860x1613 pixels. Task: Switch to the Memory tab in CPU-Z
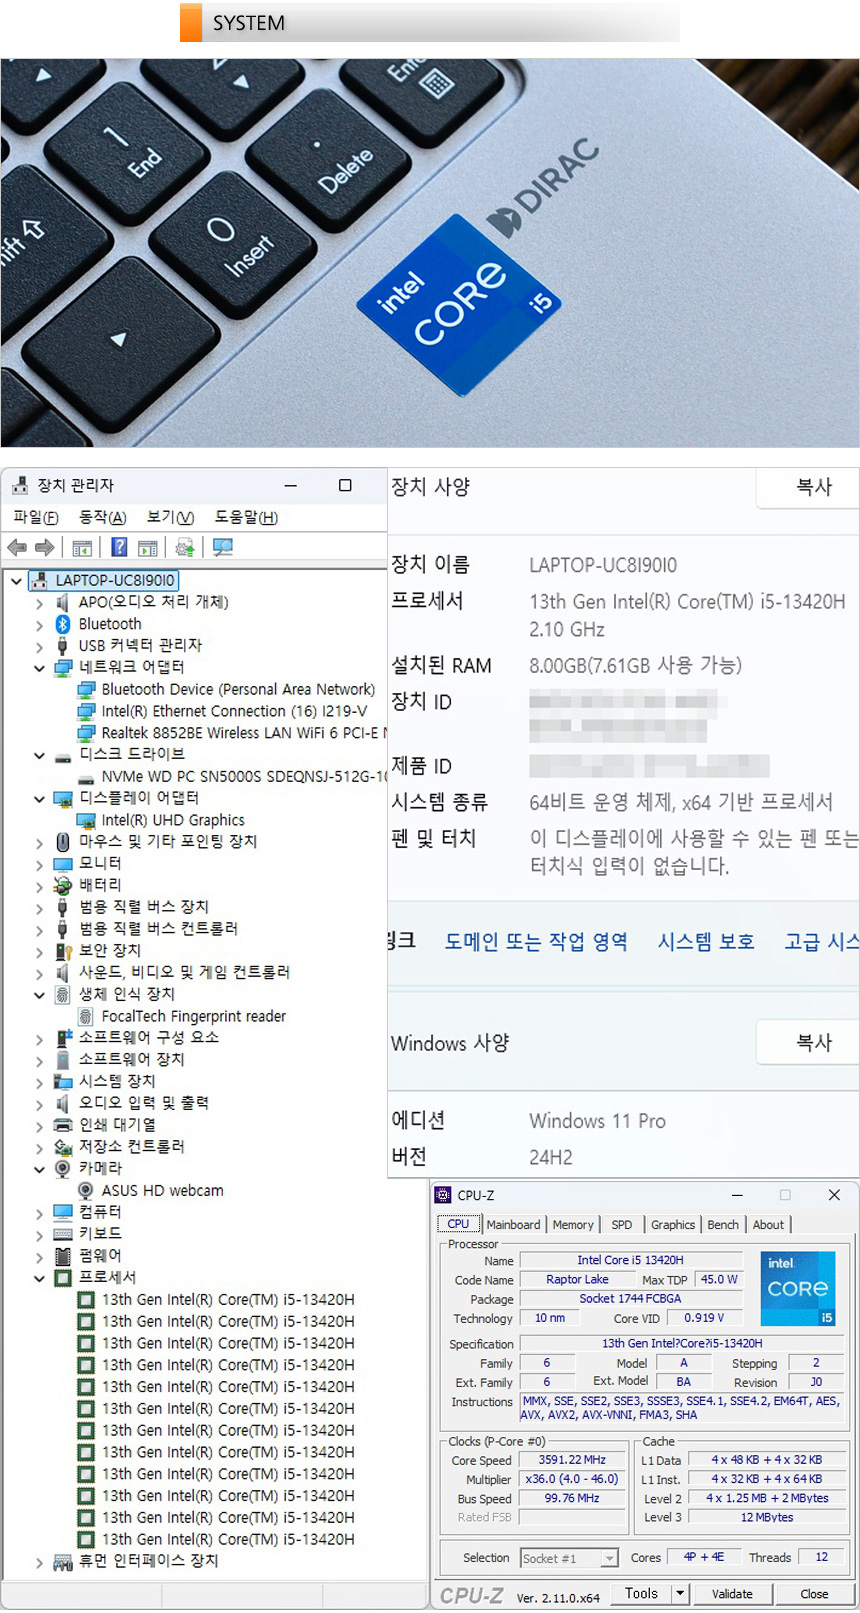click(573, 1224)
